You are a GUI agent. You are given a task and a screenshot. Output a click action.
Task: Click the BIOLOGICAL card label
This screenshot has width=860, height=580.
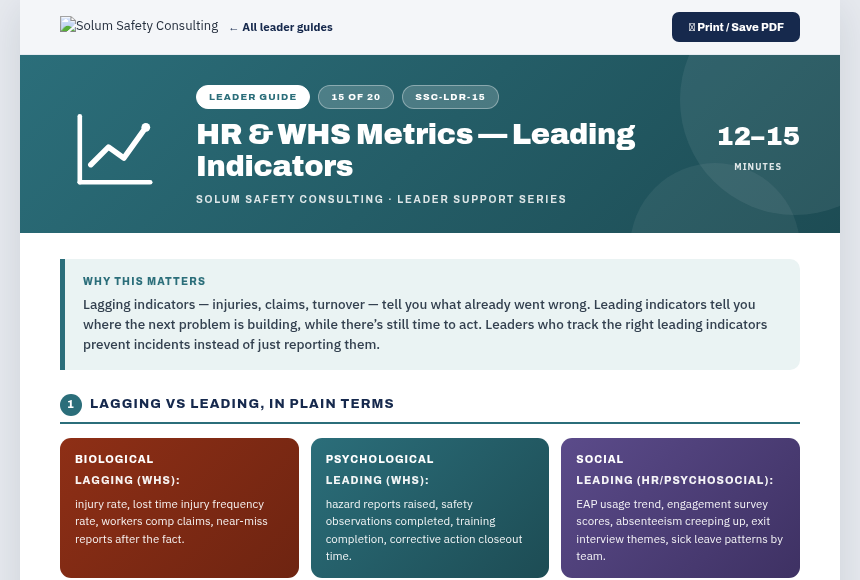(x=114, y=459)
